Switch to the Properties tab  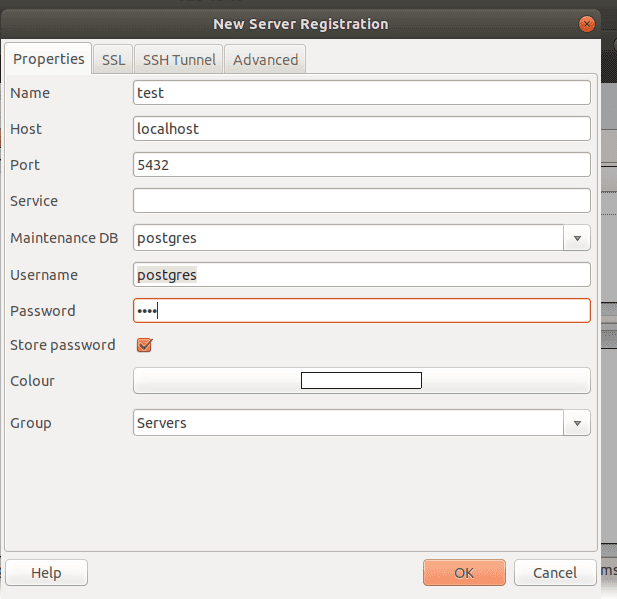(48, 59)
